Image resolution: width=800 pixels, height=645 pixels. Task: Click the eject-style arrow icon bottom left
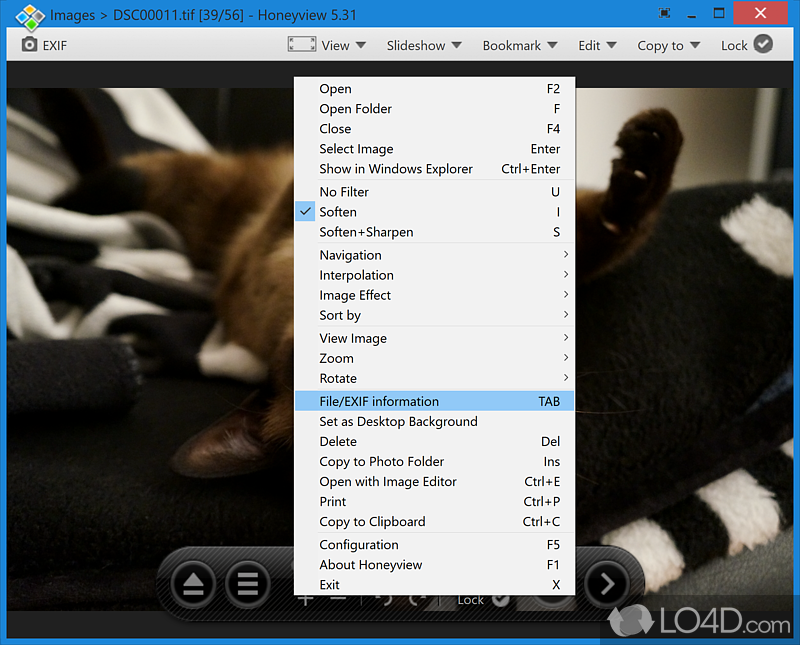point(192,583)
